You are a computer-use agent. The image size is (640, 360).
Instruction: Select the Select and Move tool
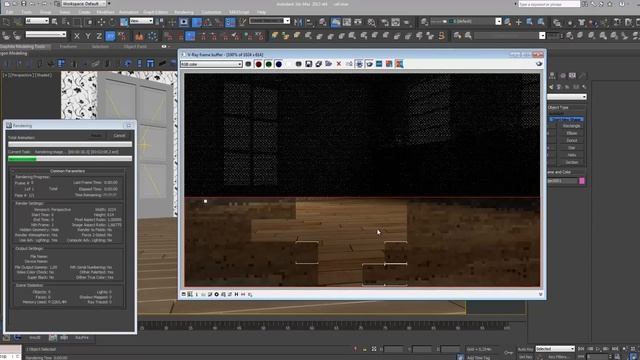point(101,22)
